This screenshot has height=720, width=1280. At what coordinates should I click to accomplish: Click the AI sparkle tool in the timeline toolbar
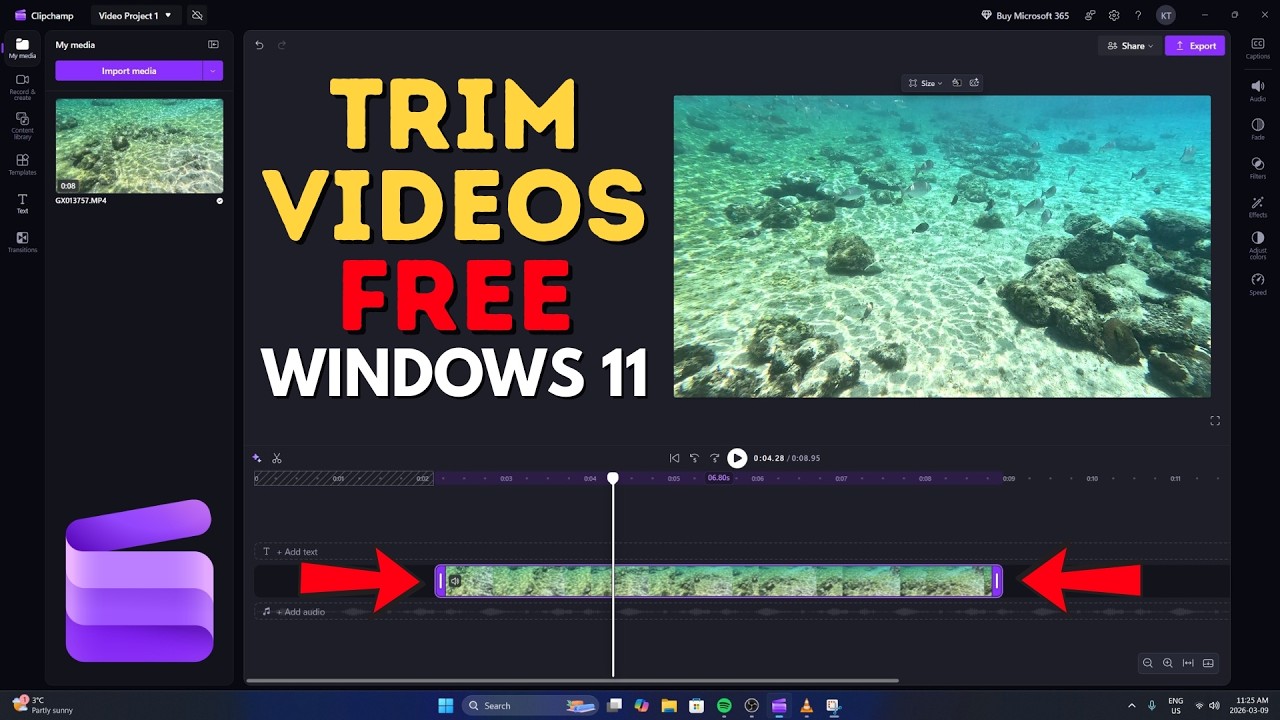coord(257,458)
